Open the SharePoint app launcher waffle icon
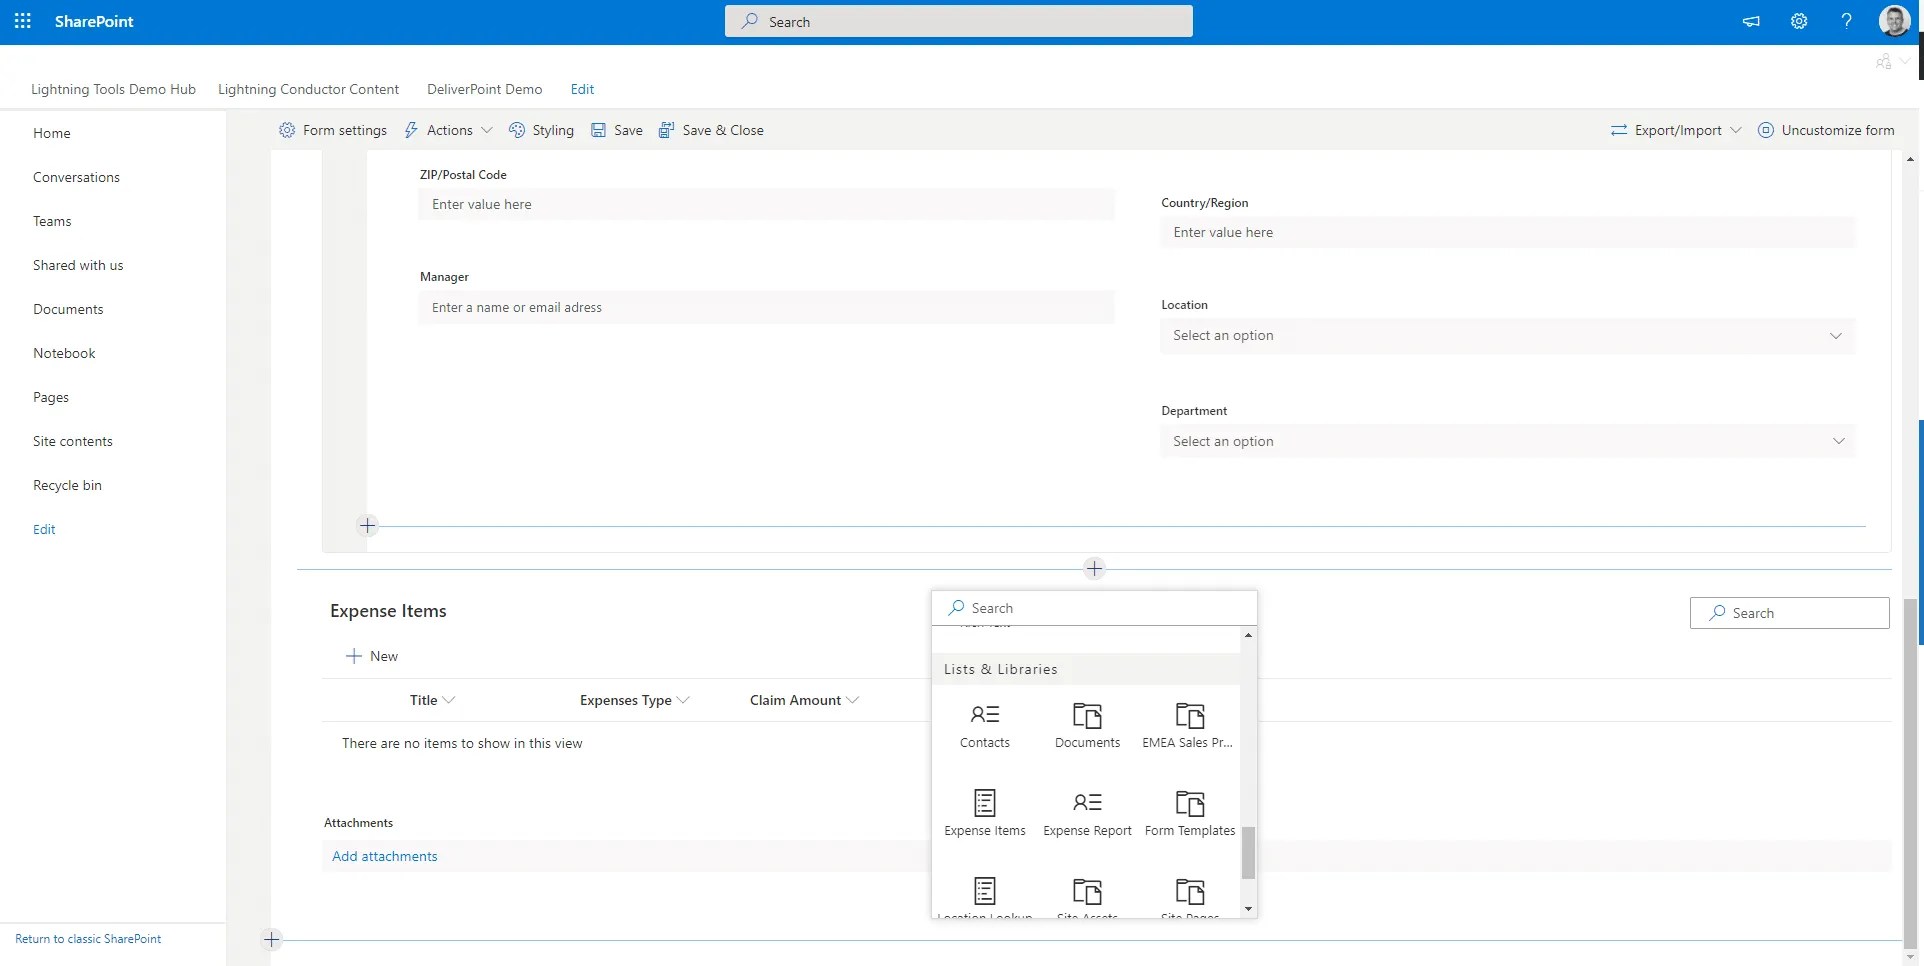The height and width of the screenshot is (966, 1924). (x=21, y=21)
